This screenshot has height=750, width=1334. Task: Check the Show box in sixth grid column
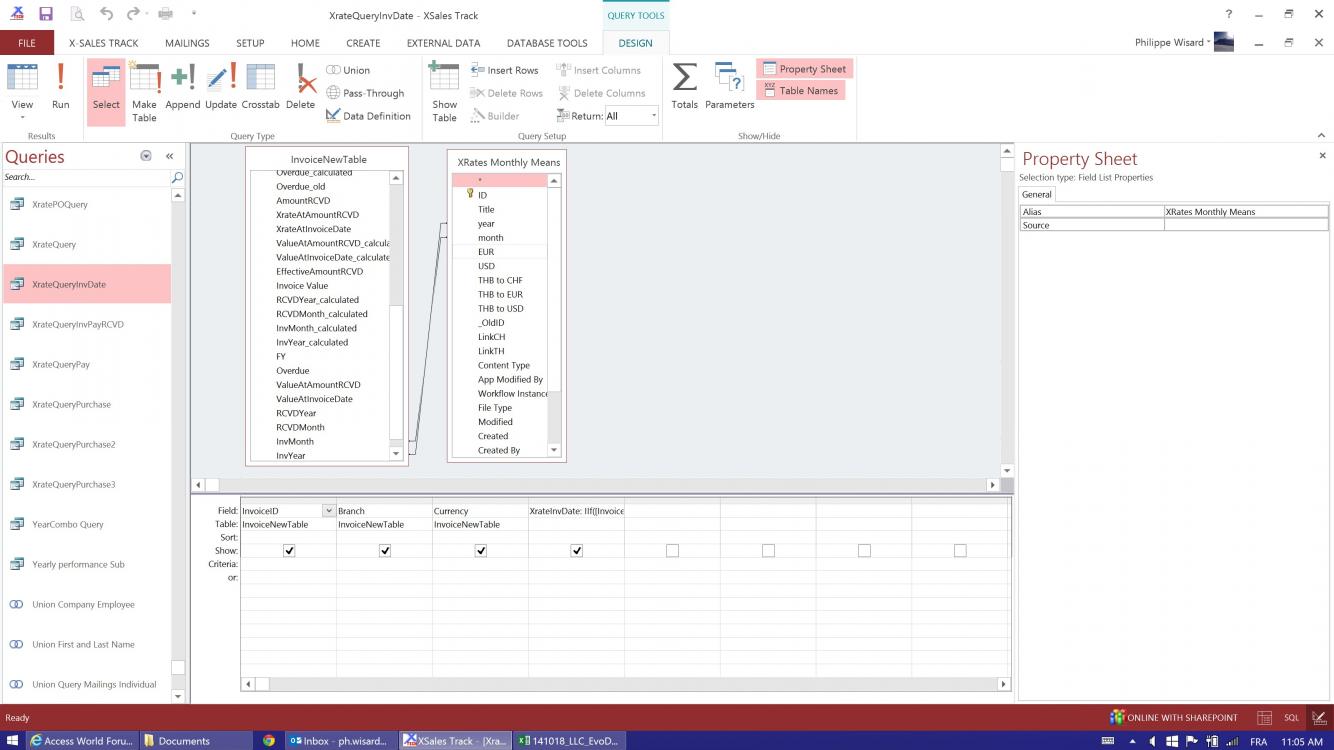coord(768,550)
